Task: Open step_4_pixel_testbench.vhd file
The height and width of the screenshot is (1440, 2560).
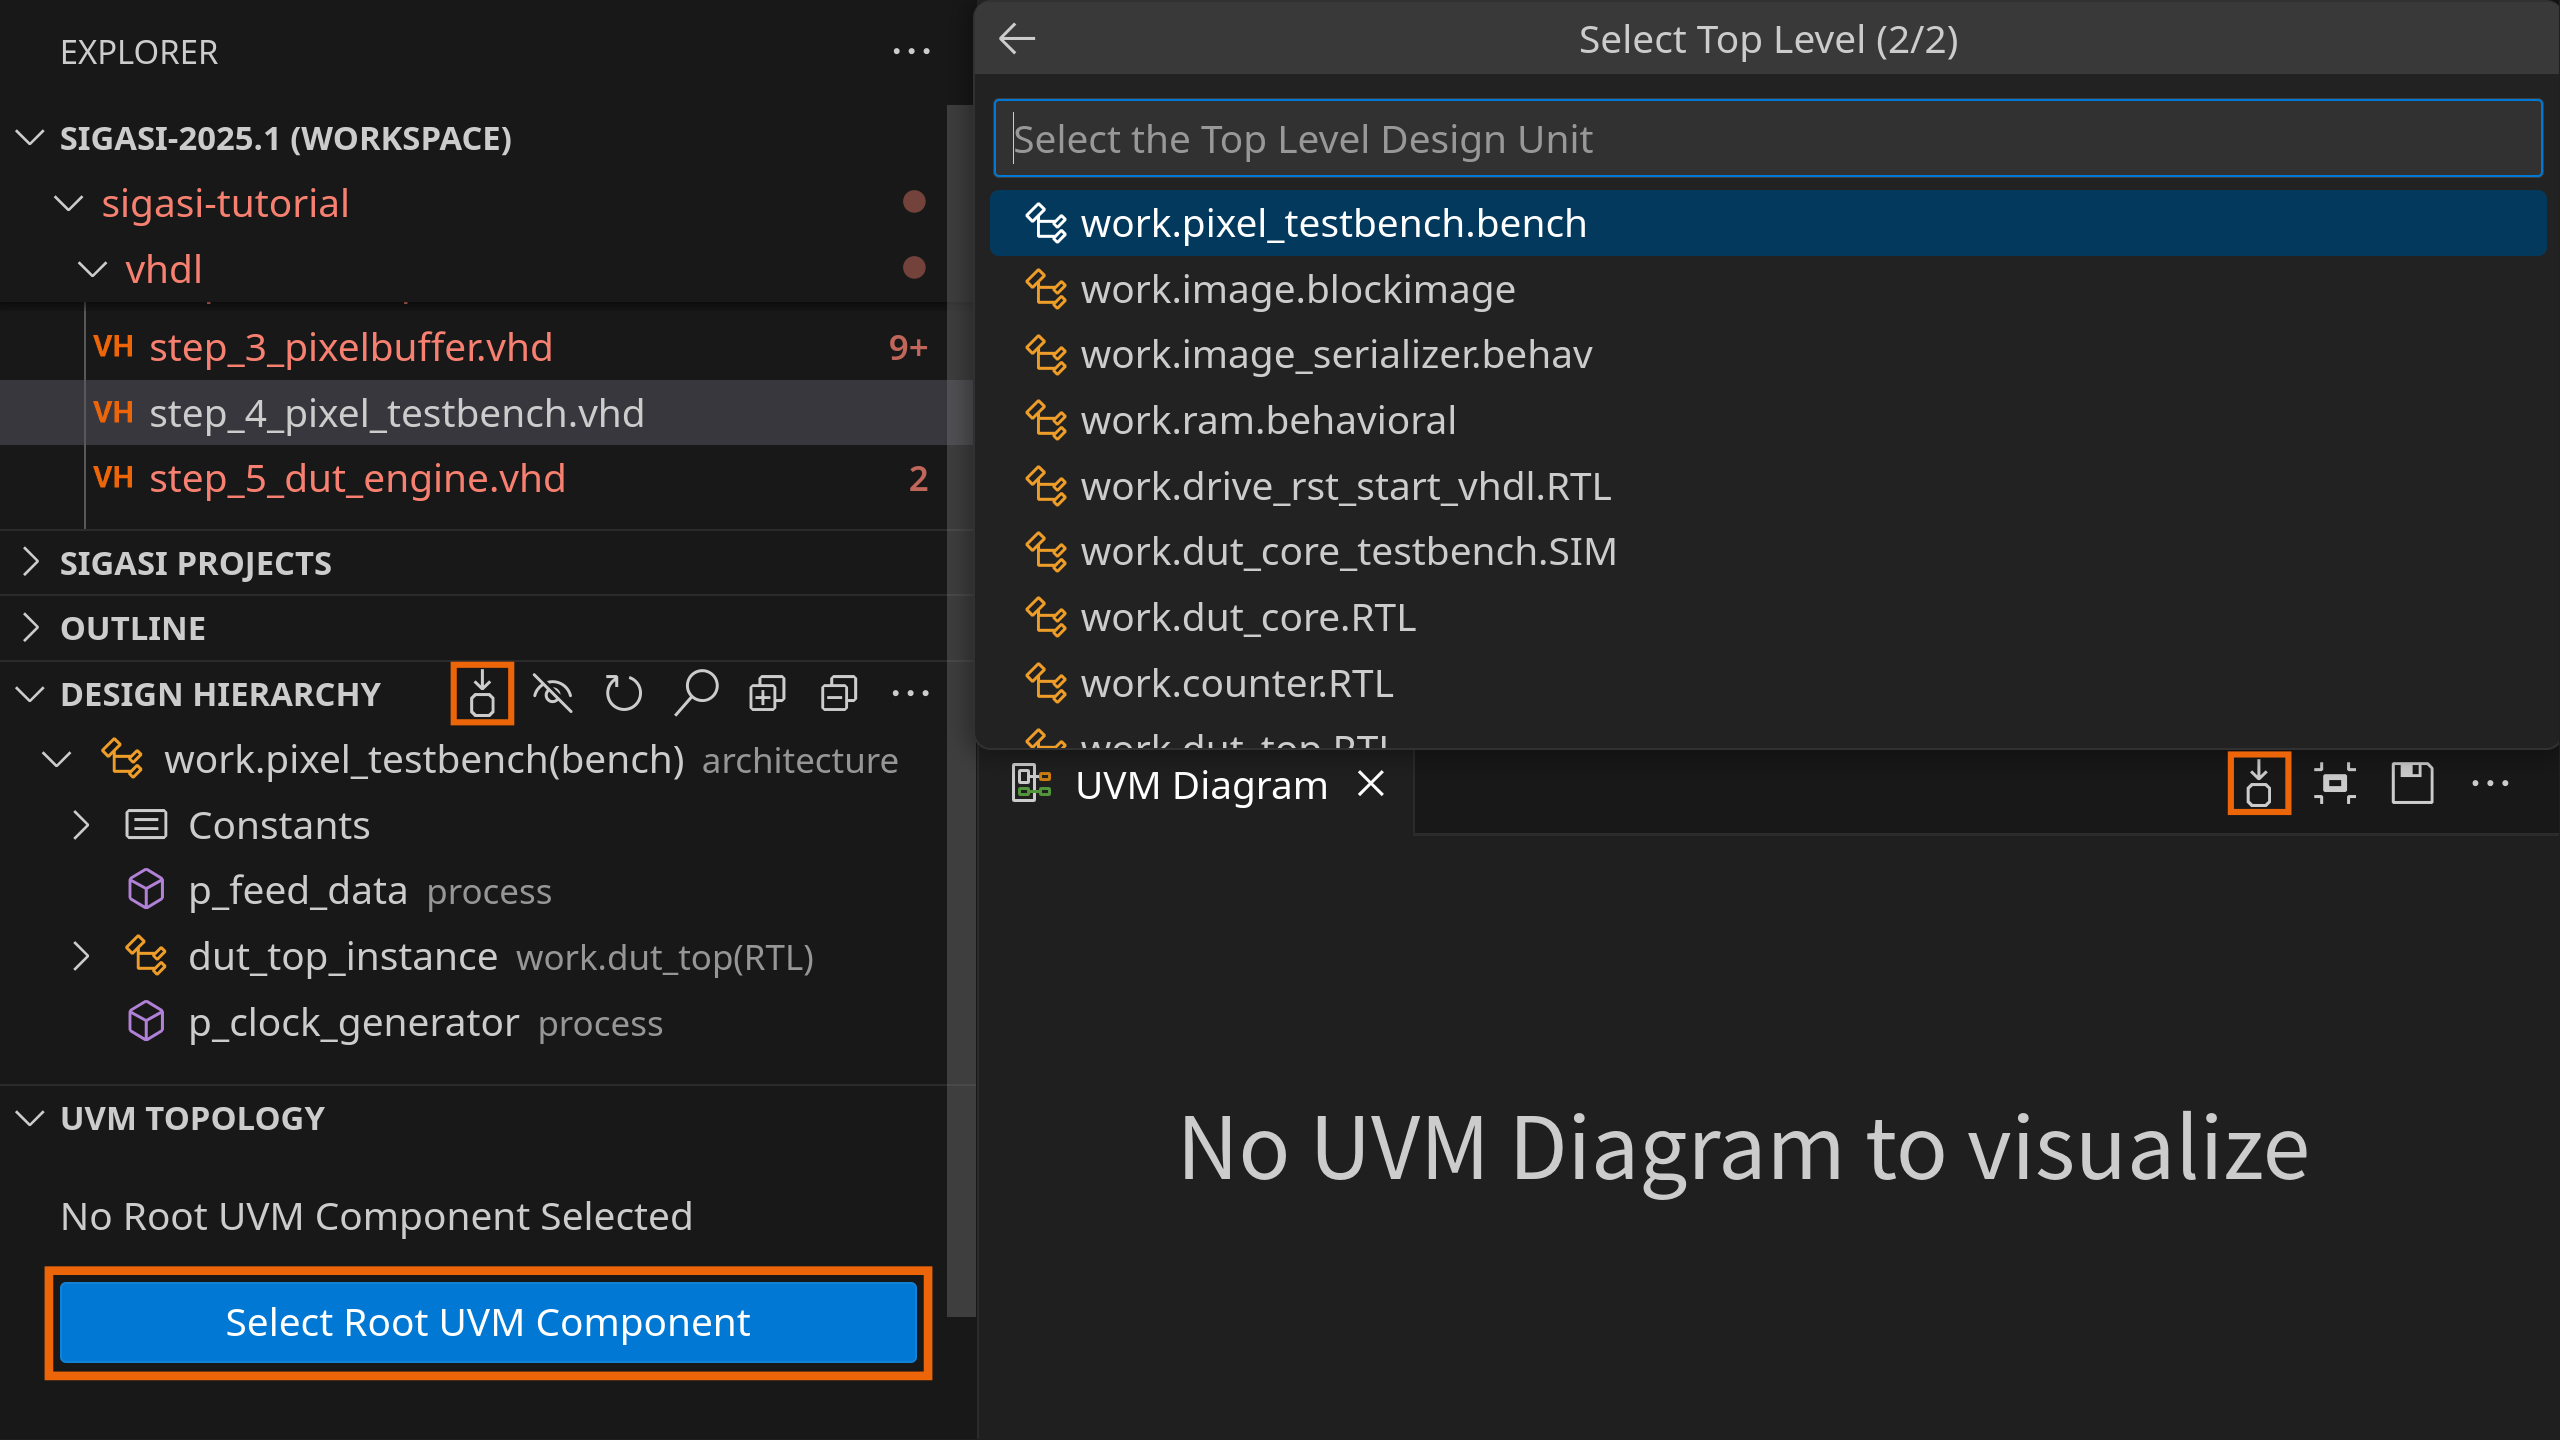Action: pos(473,413)
